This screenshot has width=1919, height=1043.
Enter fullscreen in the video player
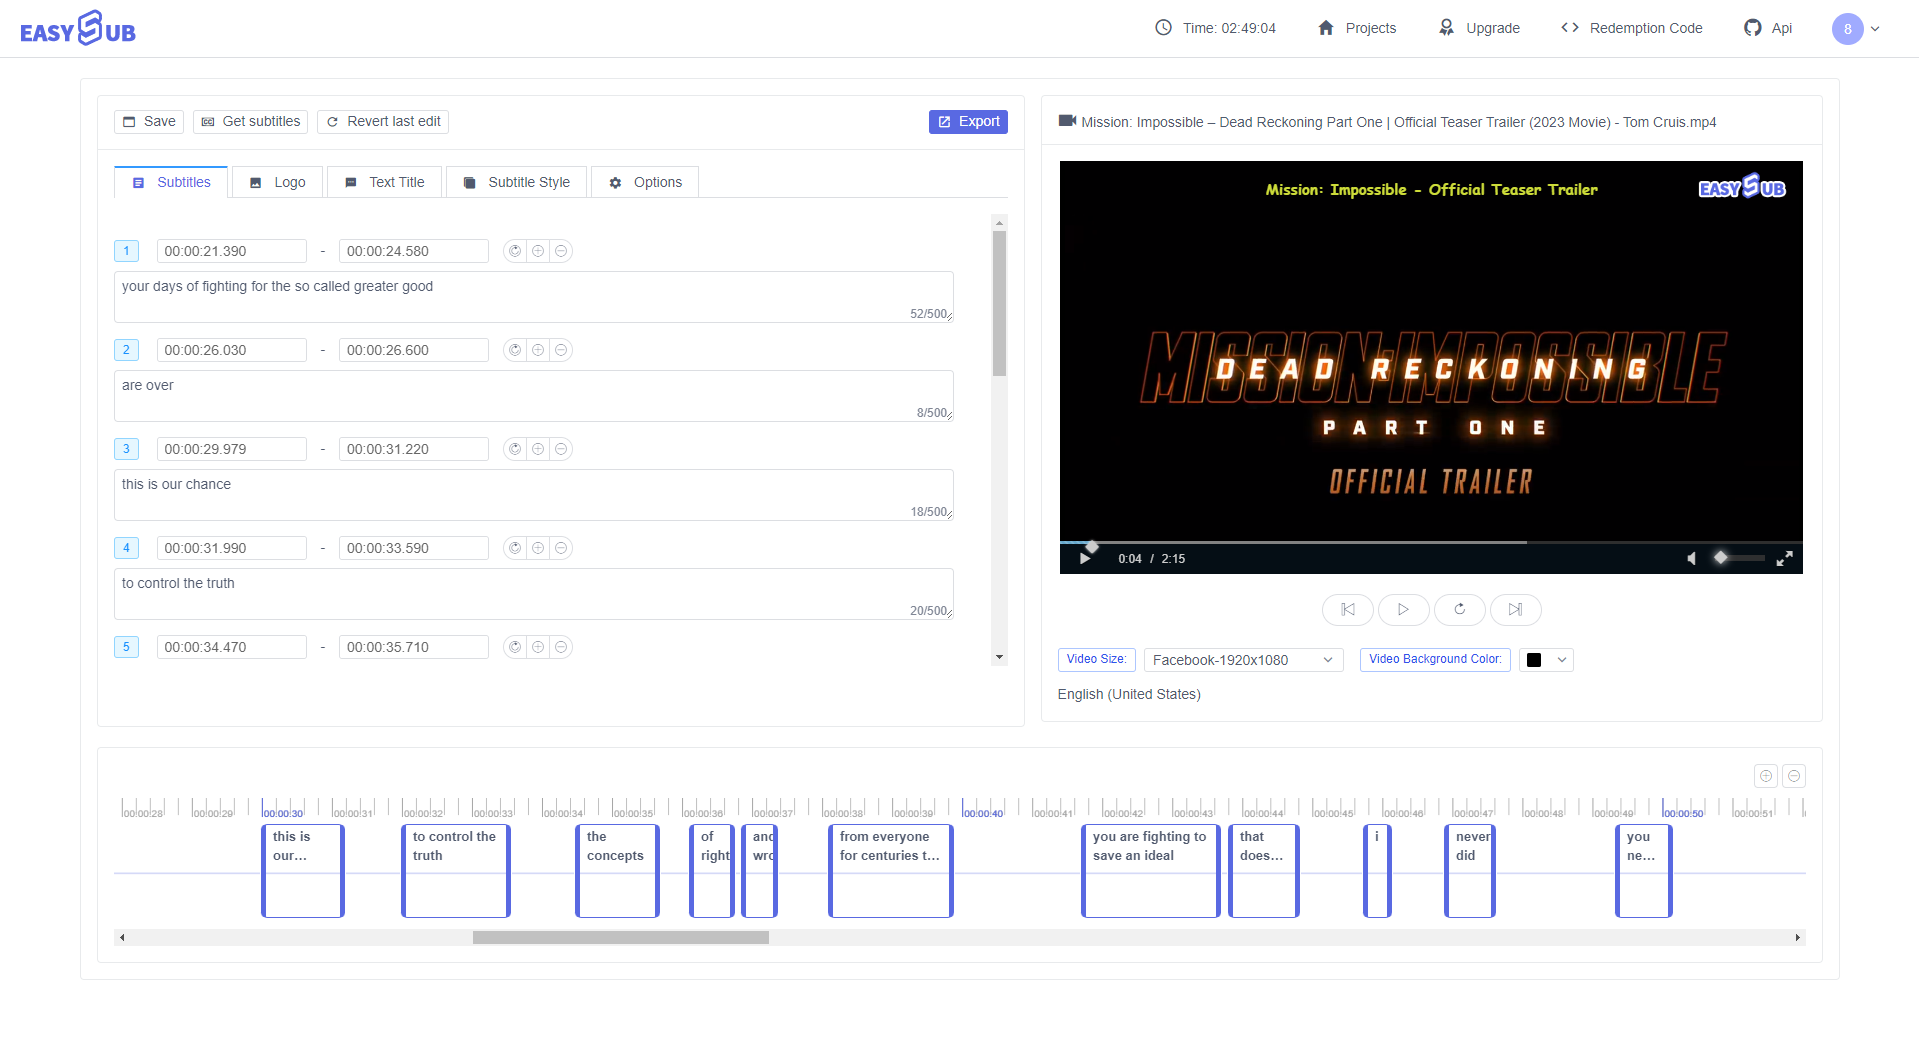click(x=1784, y=558)
